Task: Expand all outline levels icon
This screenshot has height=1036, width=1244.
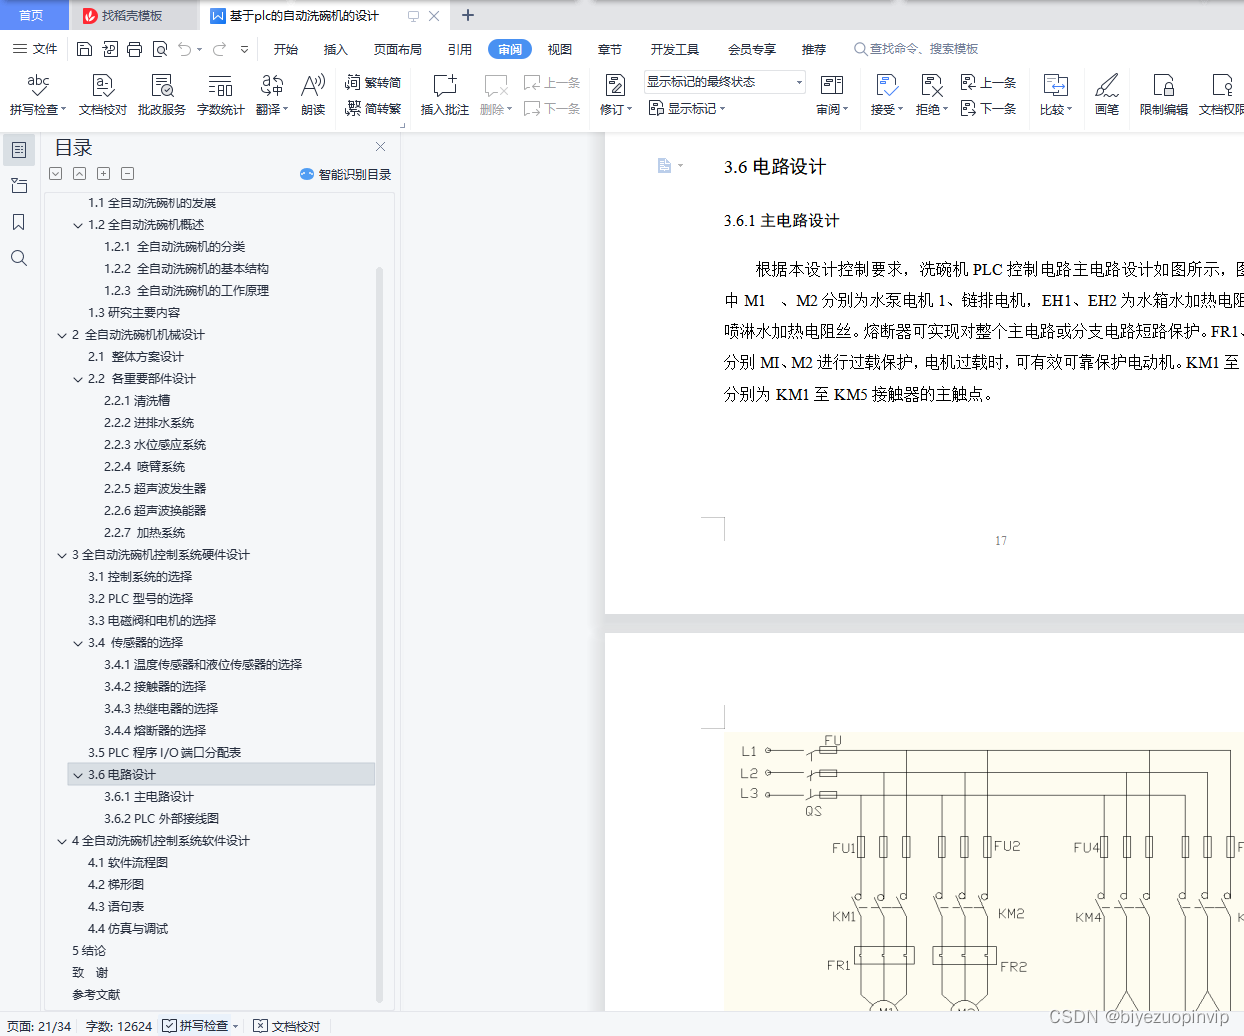Action: pyautogui.click(x=103, y=174)
